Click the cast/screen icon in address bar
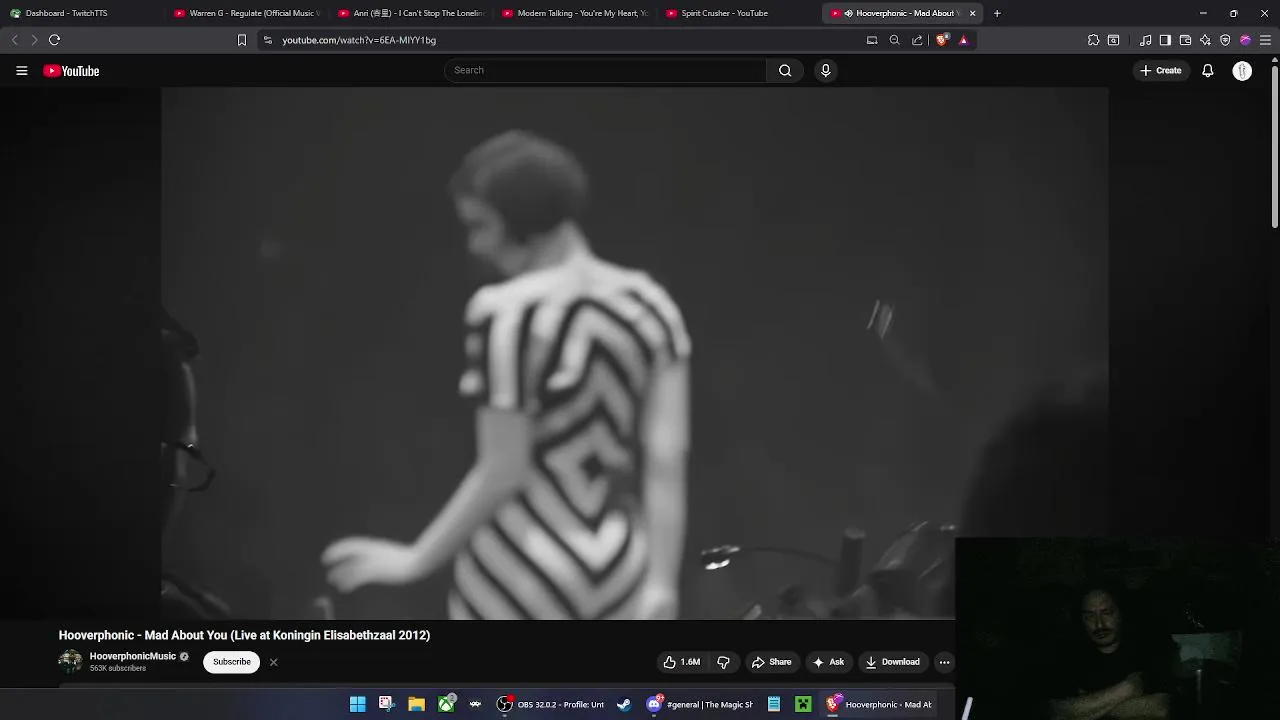The height and width of the screenshot is (720, 1280). (872, 40)
